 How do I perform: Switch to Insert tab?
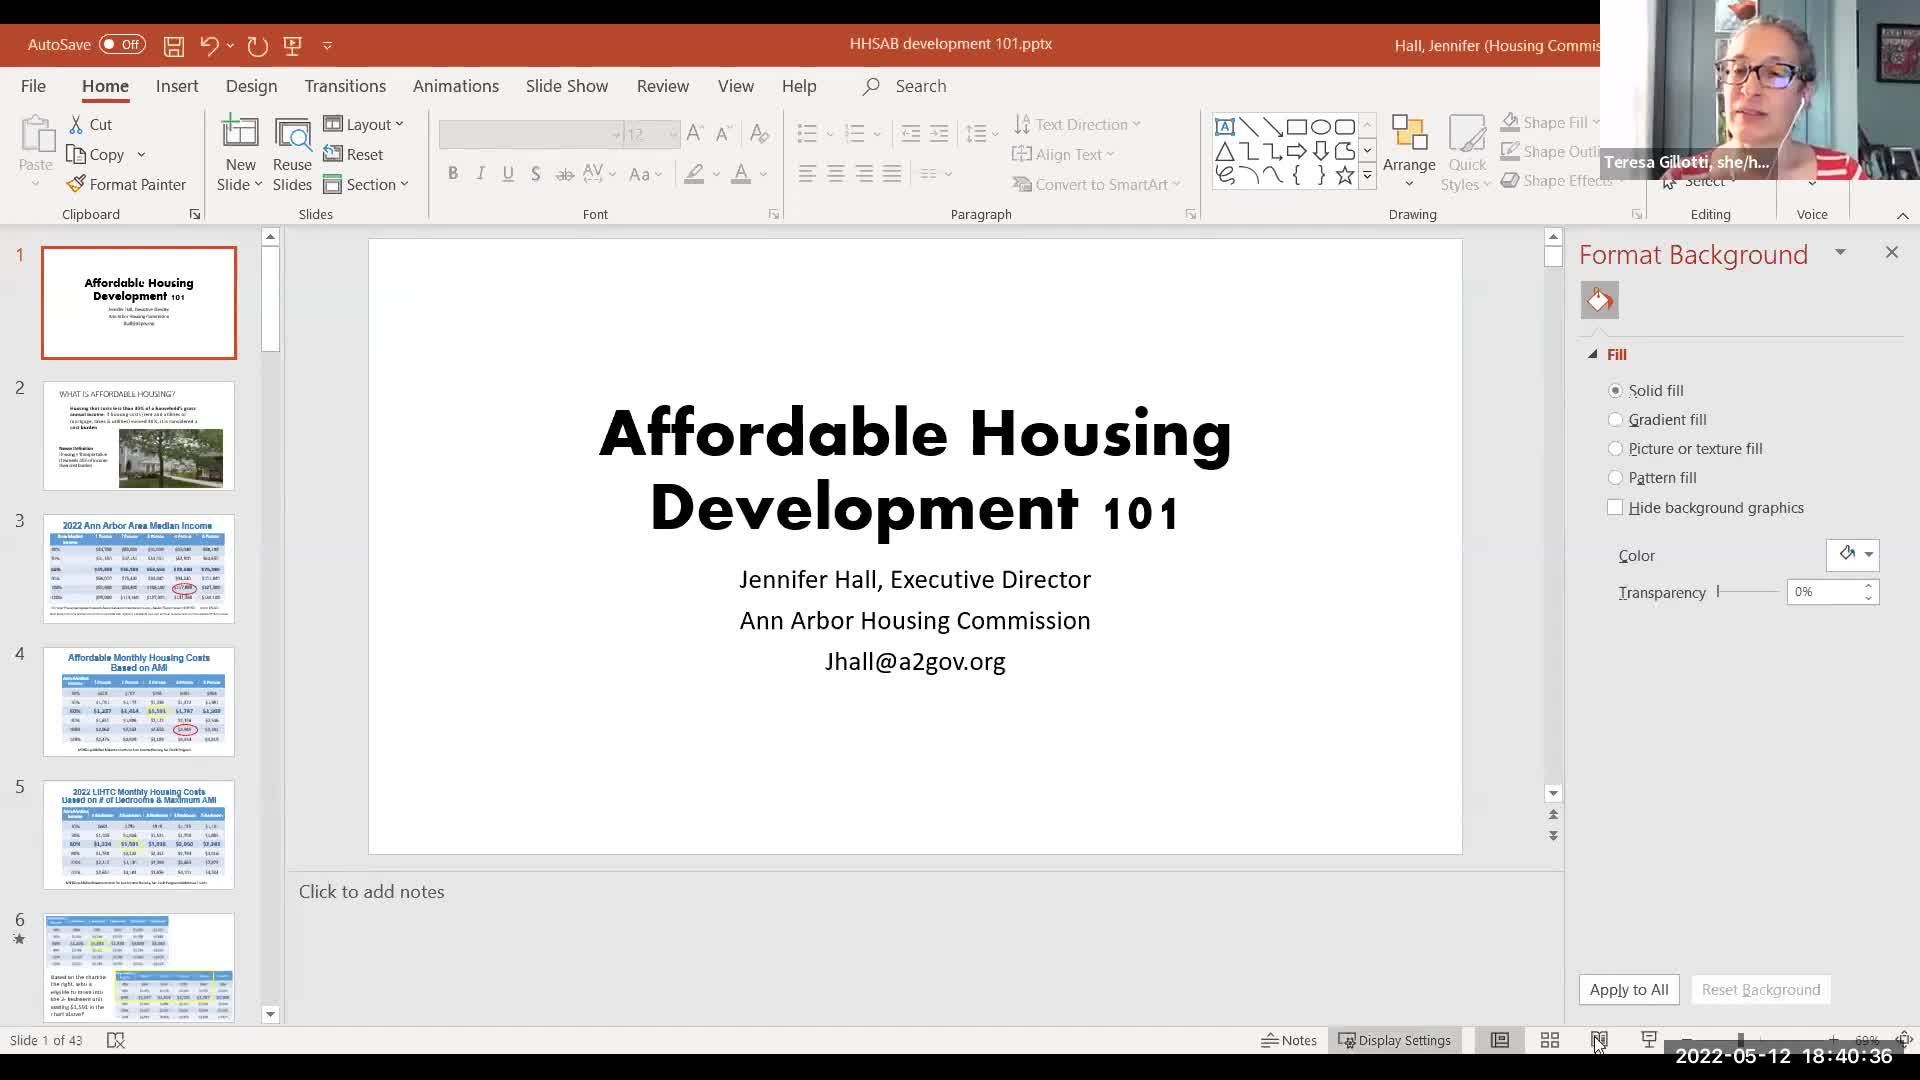coord(177,86)
